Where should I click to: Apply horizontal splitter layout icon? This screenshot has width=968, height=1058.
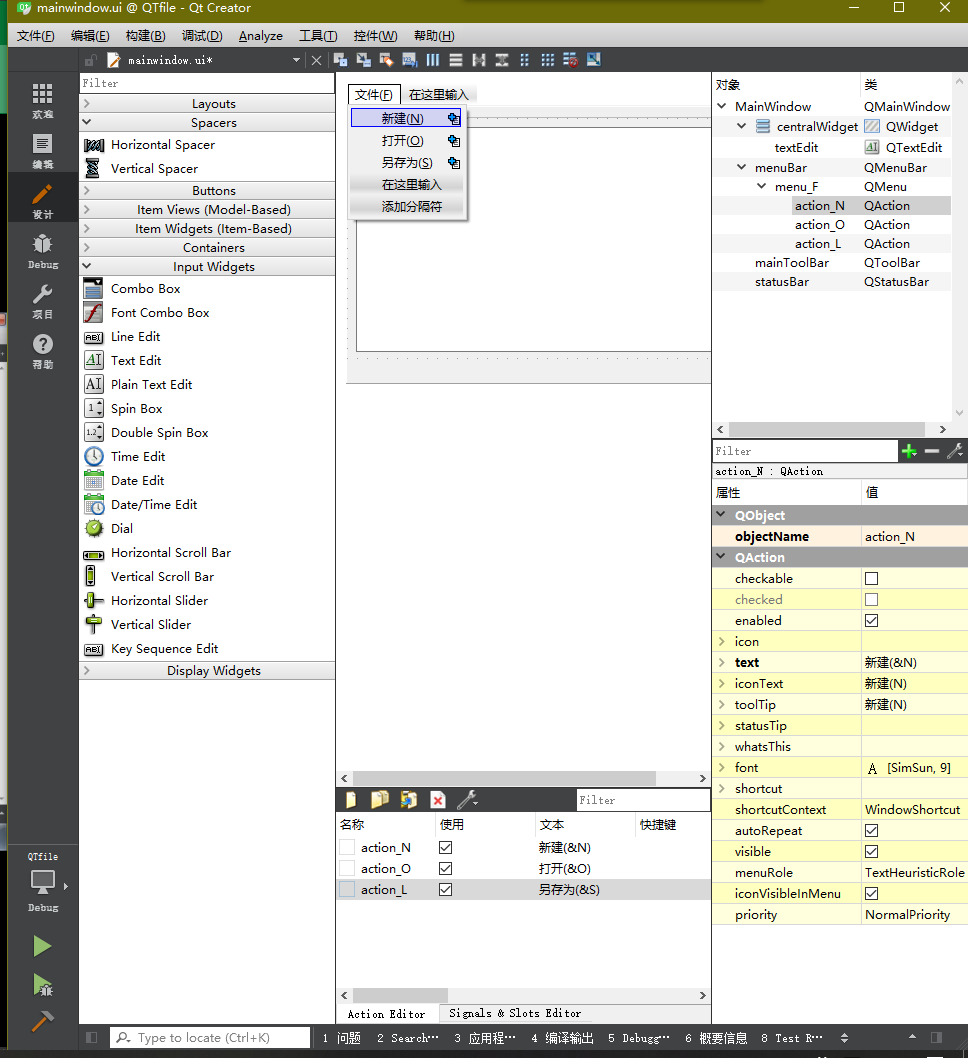pyautogui.click(x=479, y=60)
